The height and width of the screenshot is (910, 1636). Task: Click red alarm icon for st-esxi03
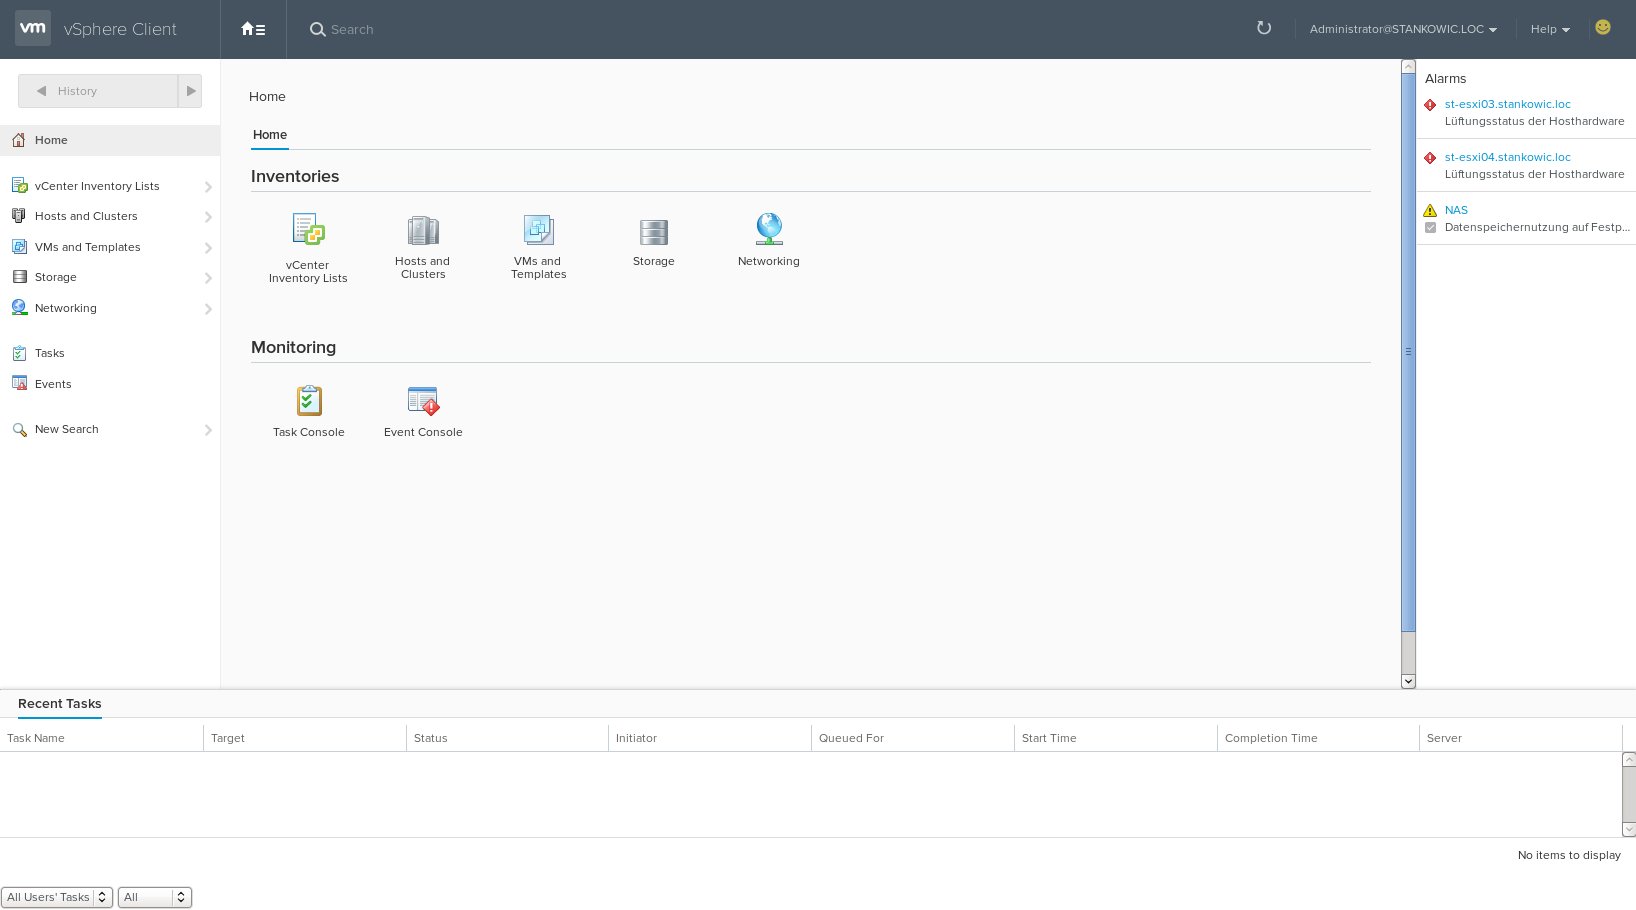(x=1430, y=104)
